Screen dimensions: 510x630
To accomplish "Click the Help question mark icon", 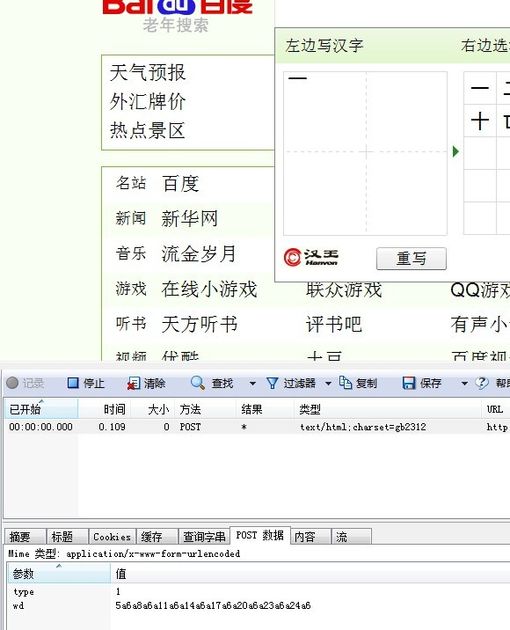I will pos(481,383).
